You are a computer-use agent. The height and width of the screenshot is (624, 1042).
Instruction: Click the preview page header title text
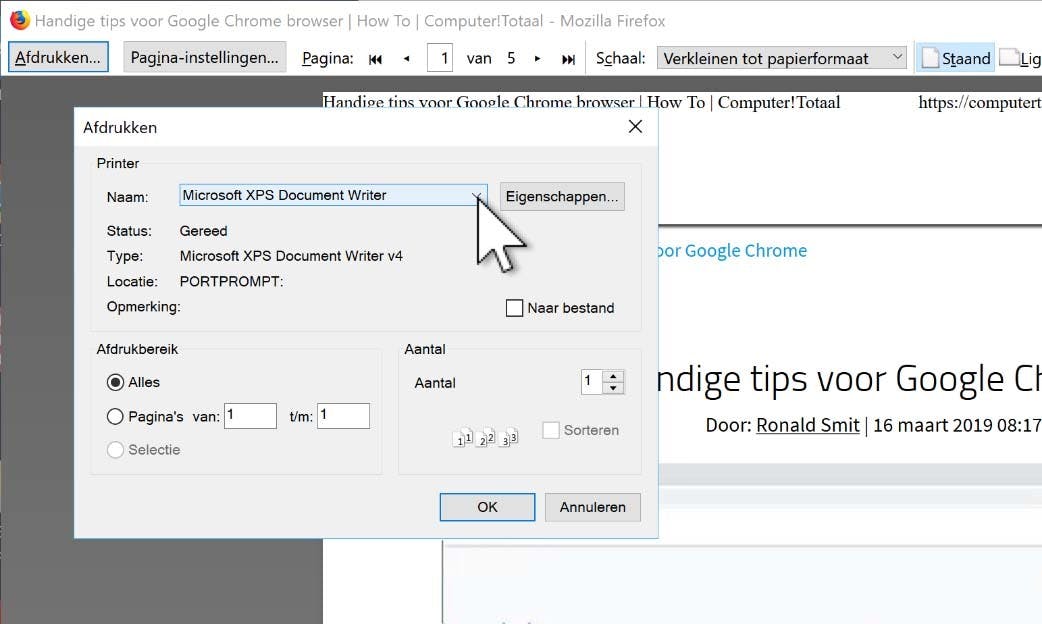pyautogui.click(x=581, y=102)
